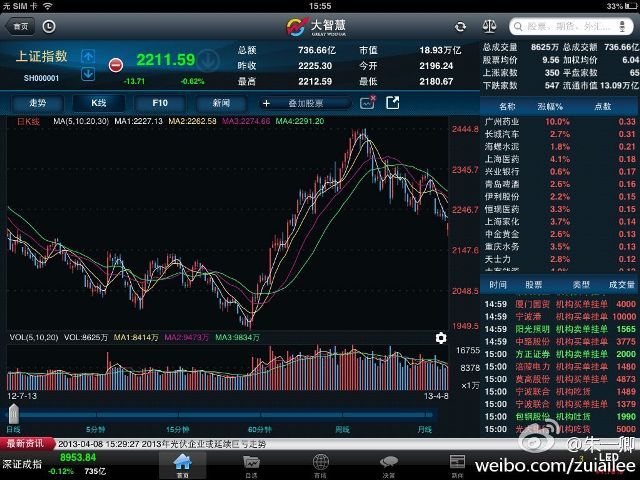Image resolution: width=640 pixels, height=480 pixels.
Task: Switch to the 走势 tab
Action: click(38, 103)
